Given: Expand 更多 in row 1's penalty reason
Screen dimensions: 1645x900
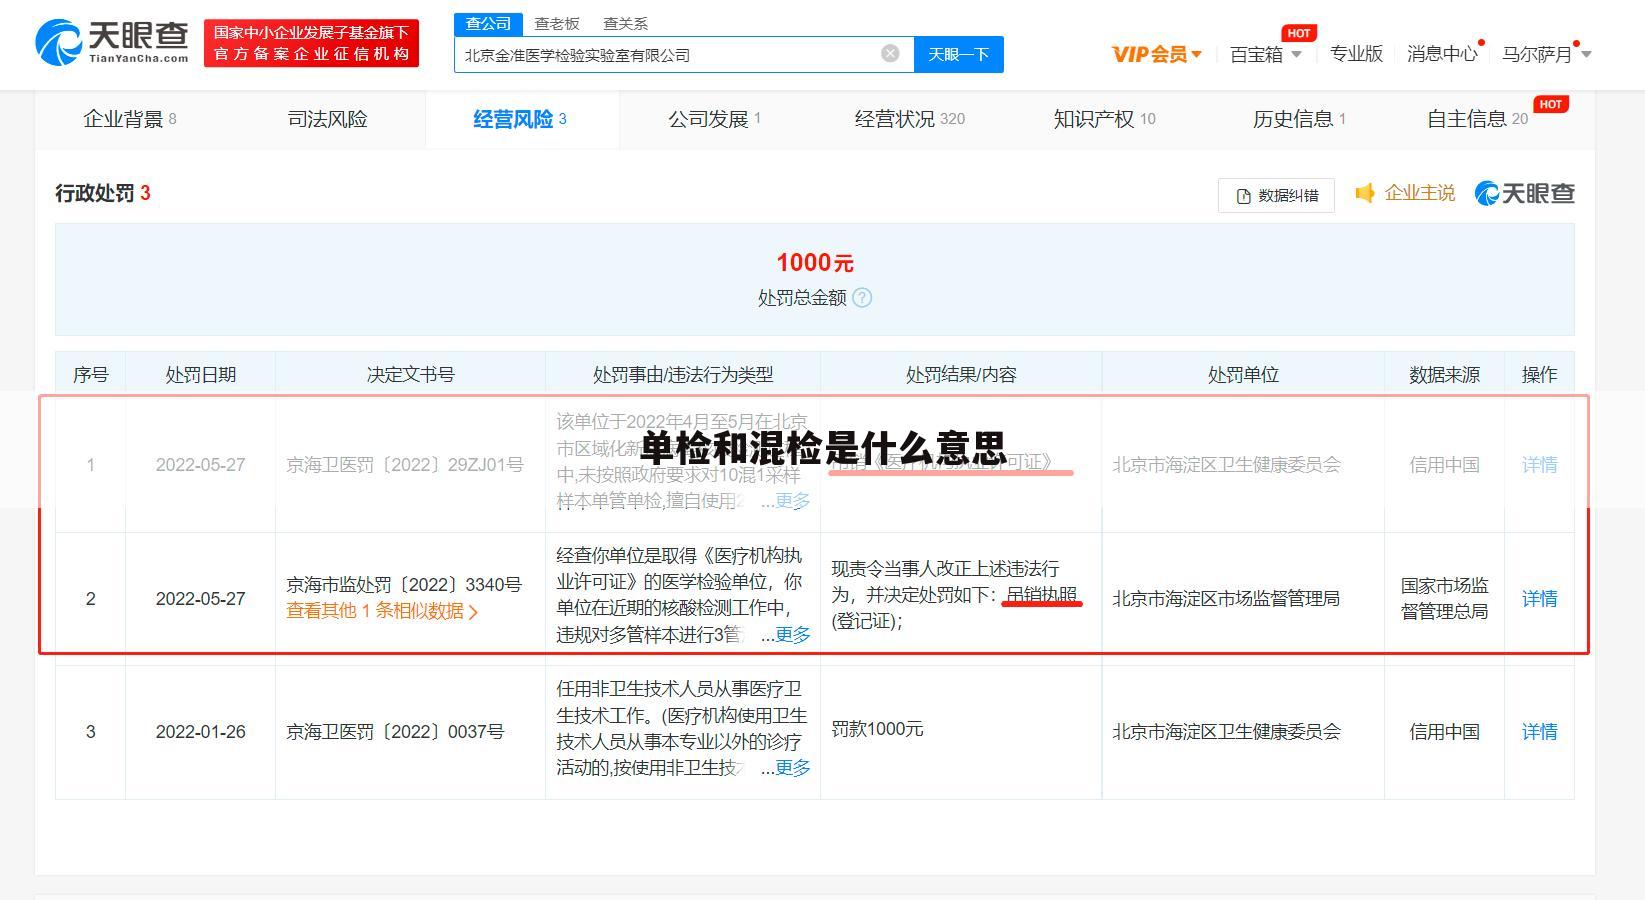Looking at the screenshot, I should point(792,501).
